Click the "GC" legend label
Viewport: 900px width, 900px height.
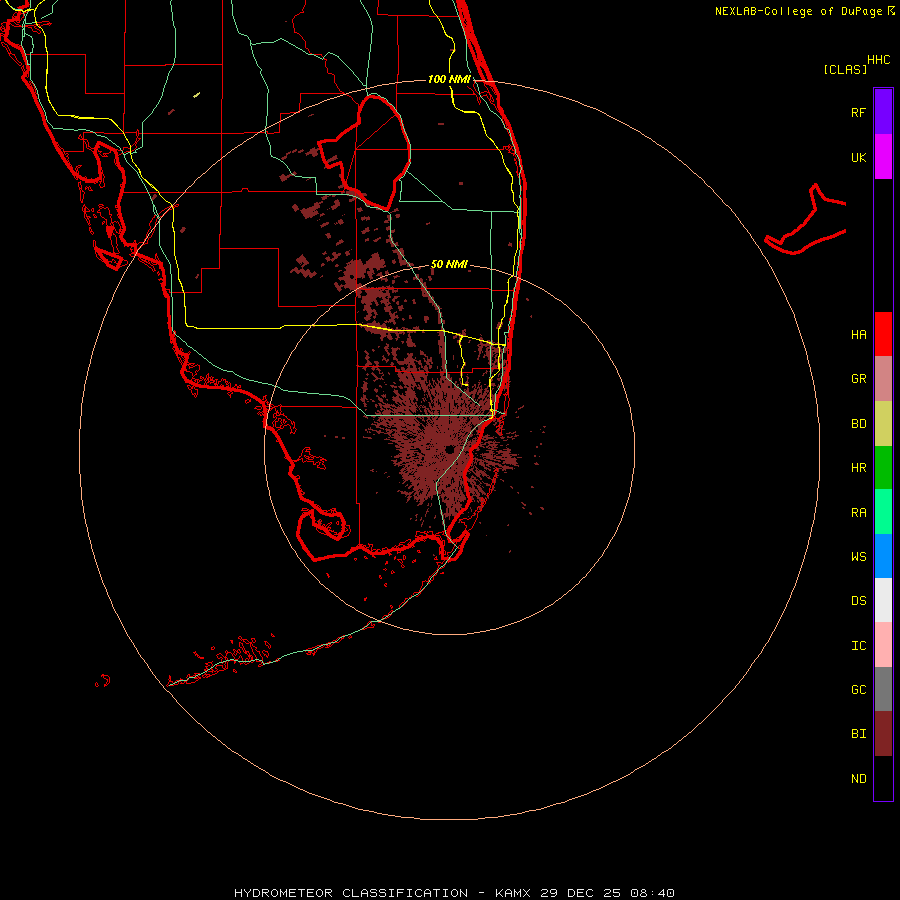pyautogui.click(x=858, y=690)
